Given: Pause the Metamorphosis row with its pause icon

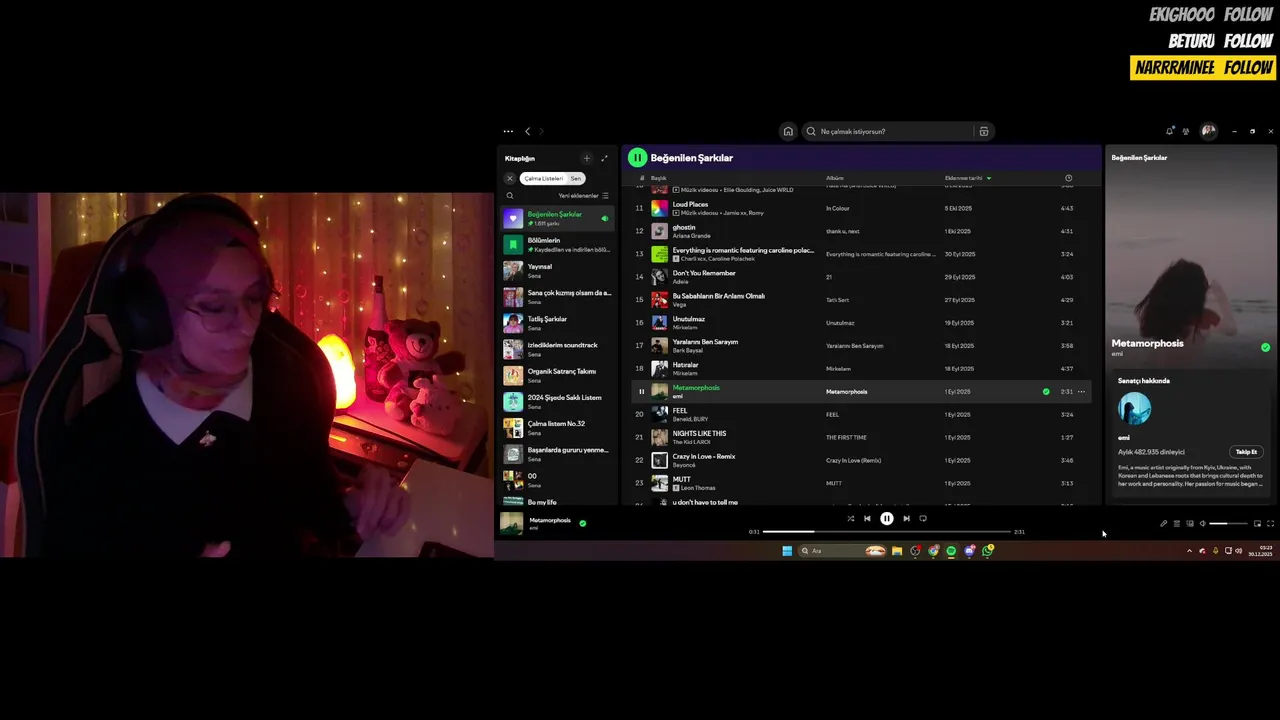Looking at the screenshot, I should click(x=641, y=392).
